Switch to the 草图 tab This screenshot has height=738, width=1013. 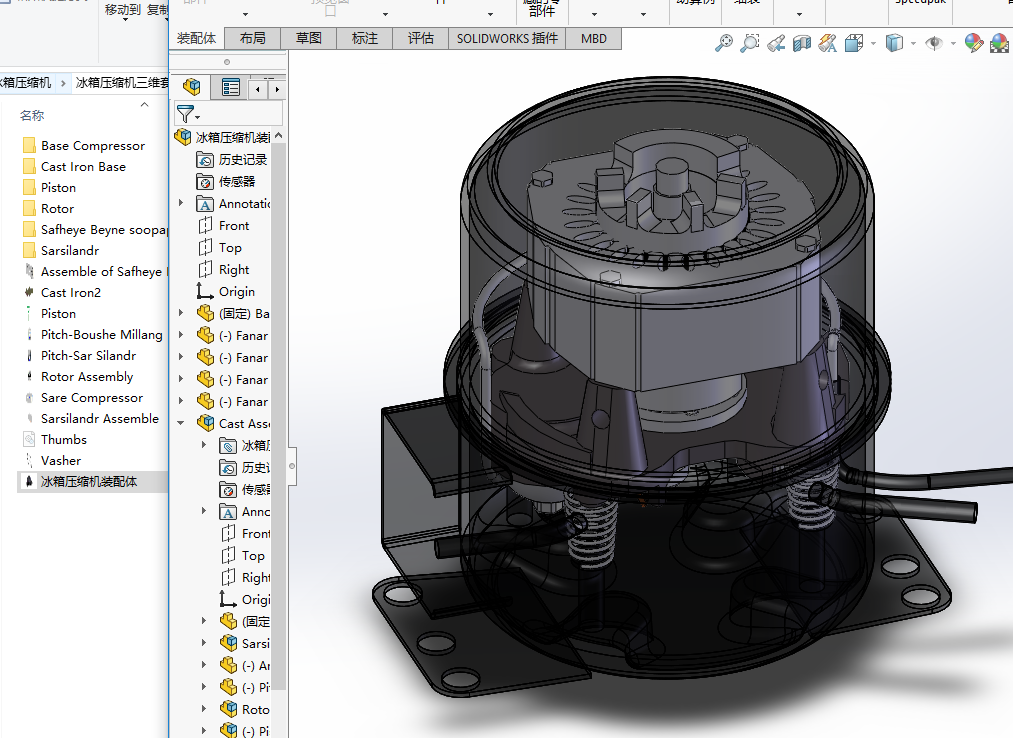(309, 38)
